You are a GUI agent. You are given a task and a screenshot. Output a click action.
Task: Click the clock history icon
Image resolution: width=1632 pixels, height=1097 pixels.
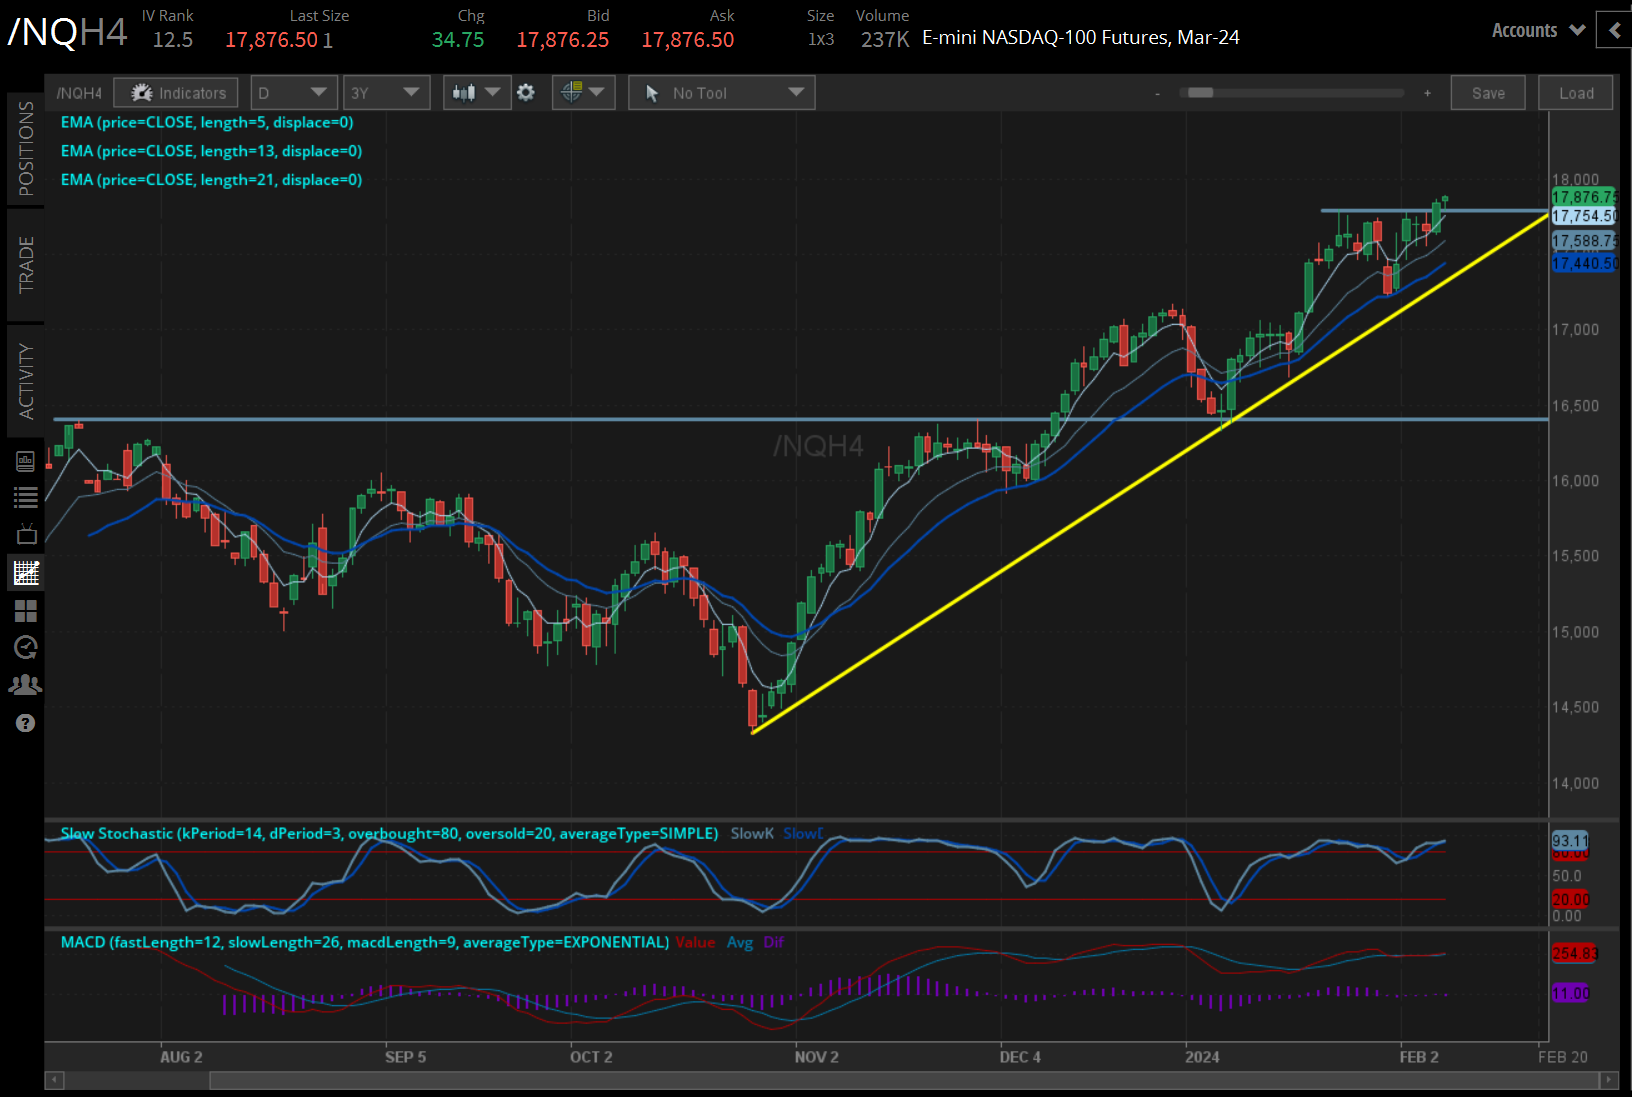pos(26,648)
